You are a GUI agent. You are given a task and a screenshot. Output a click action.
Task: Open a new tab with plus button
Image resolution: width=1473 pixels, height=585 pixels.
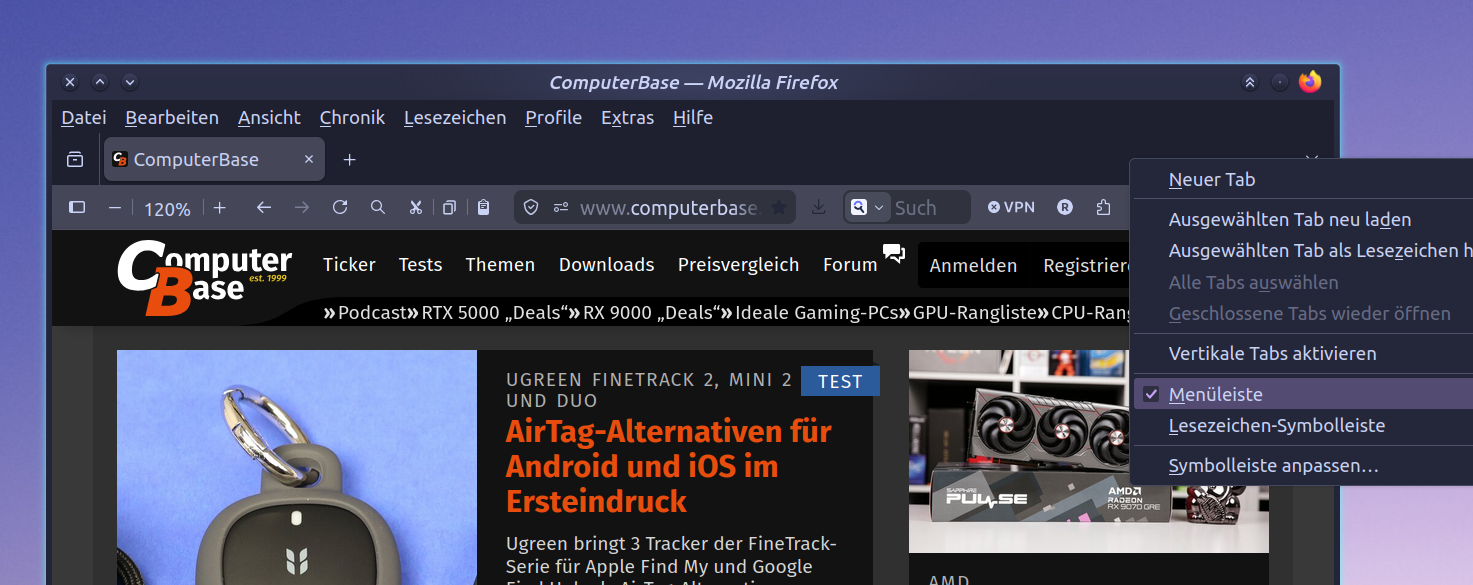tap(349, 160)
